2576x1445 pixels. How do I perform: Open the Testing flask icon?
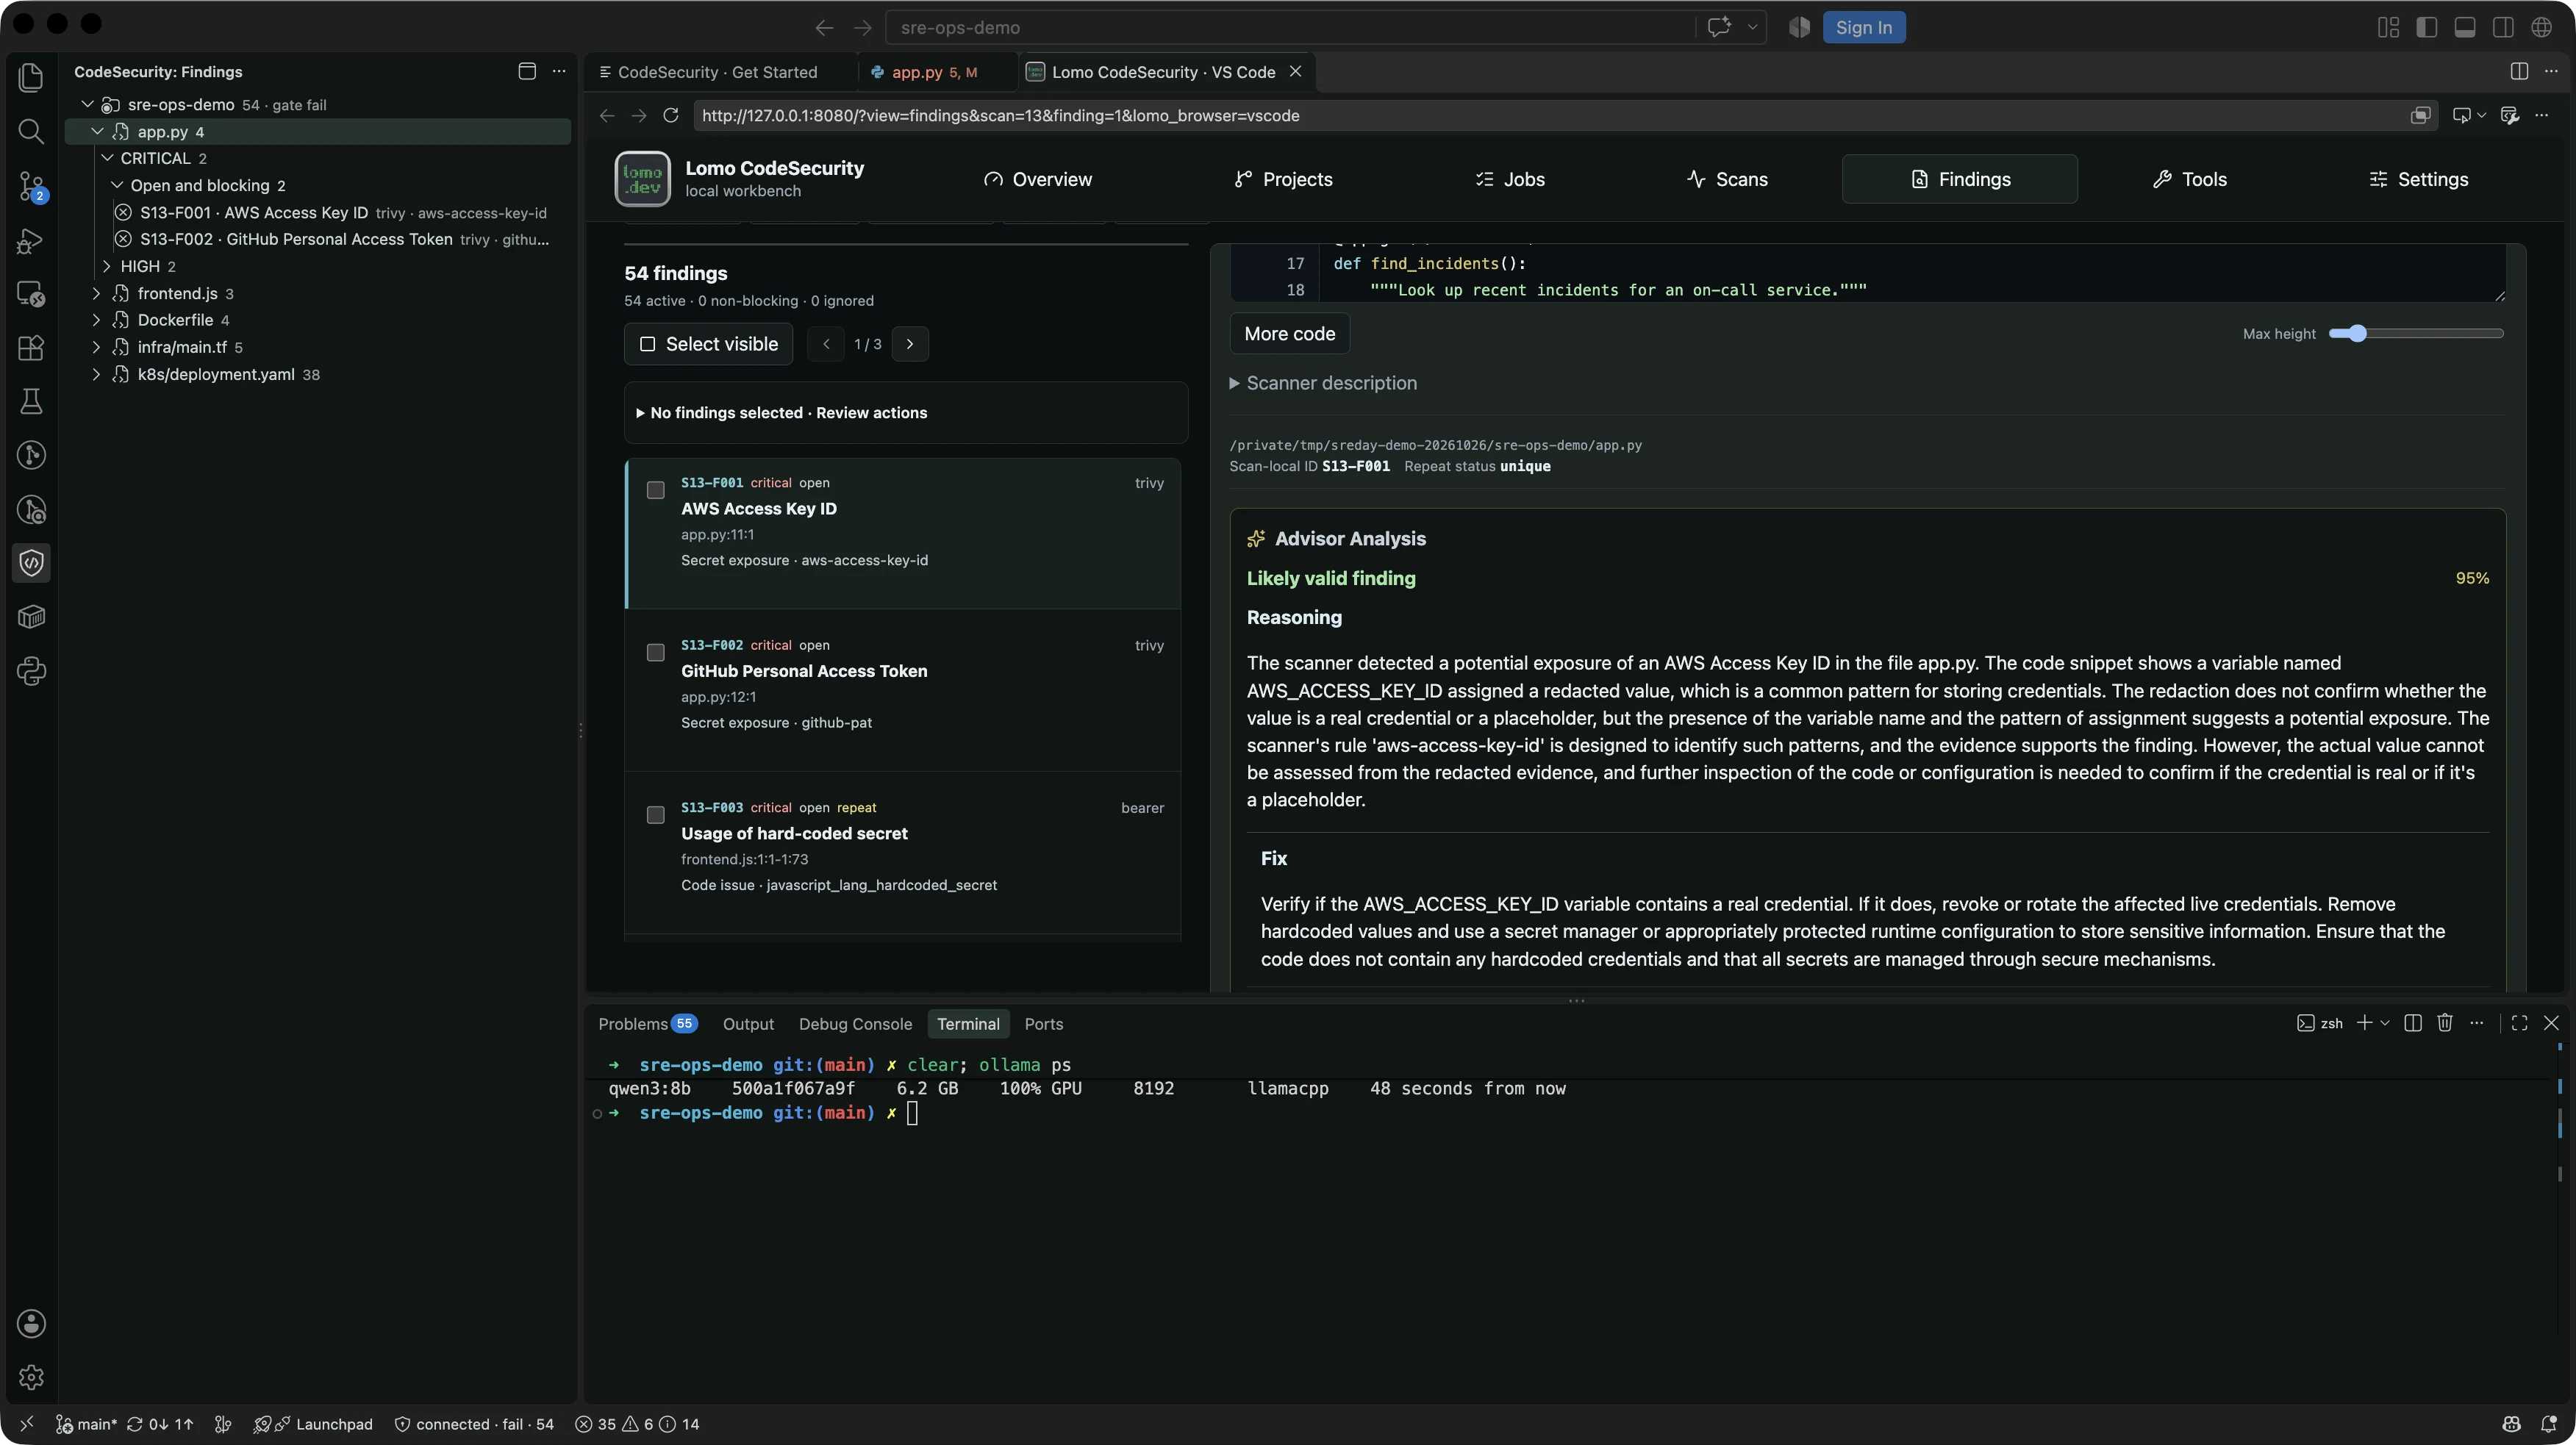pos(31,401)
